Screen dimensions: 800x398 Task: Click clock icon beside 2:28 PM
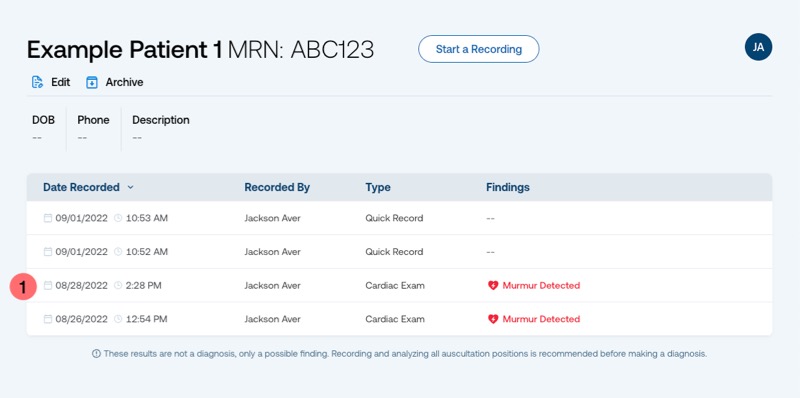click(x=118, y=285)
